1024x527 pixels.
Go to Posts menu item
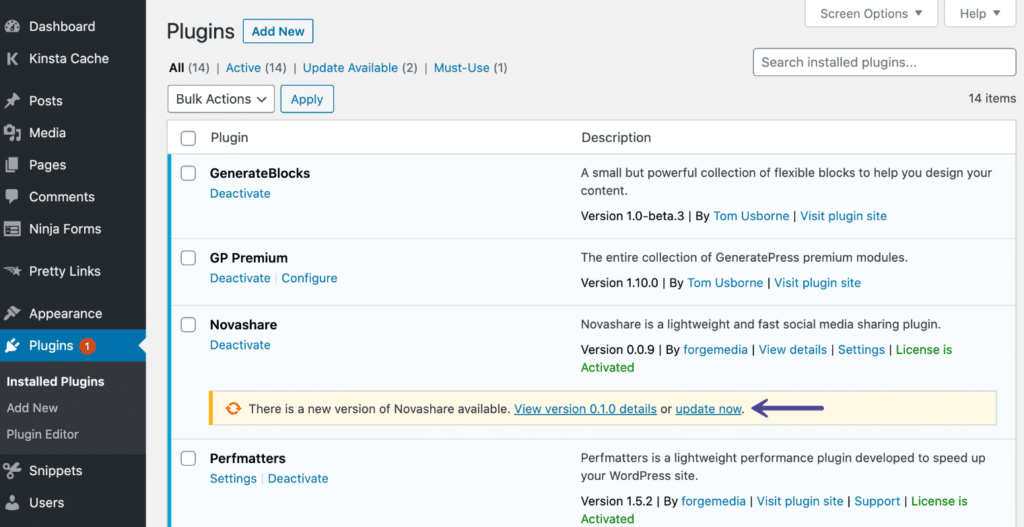(46, 101)
